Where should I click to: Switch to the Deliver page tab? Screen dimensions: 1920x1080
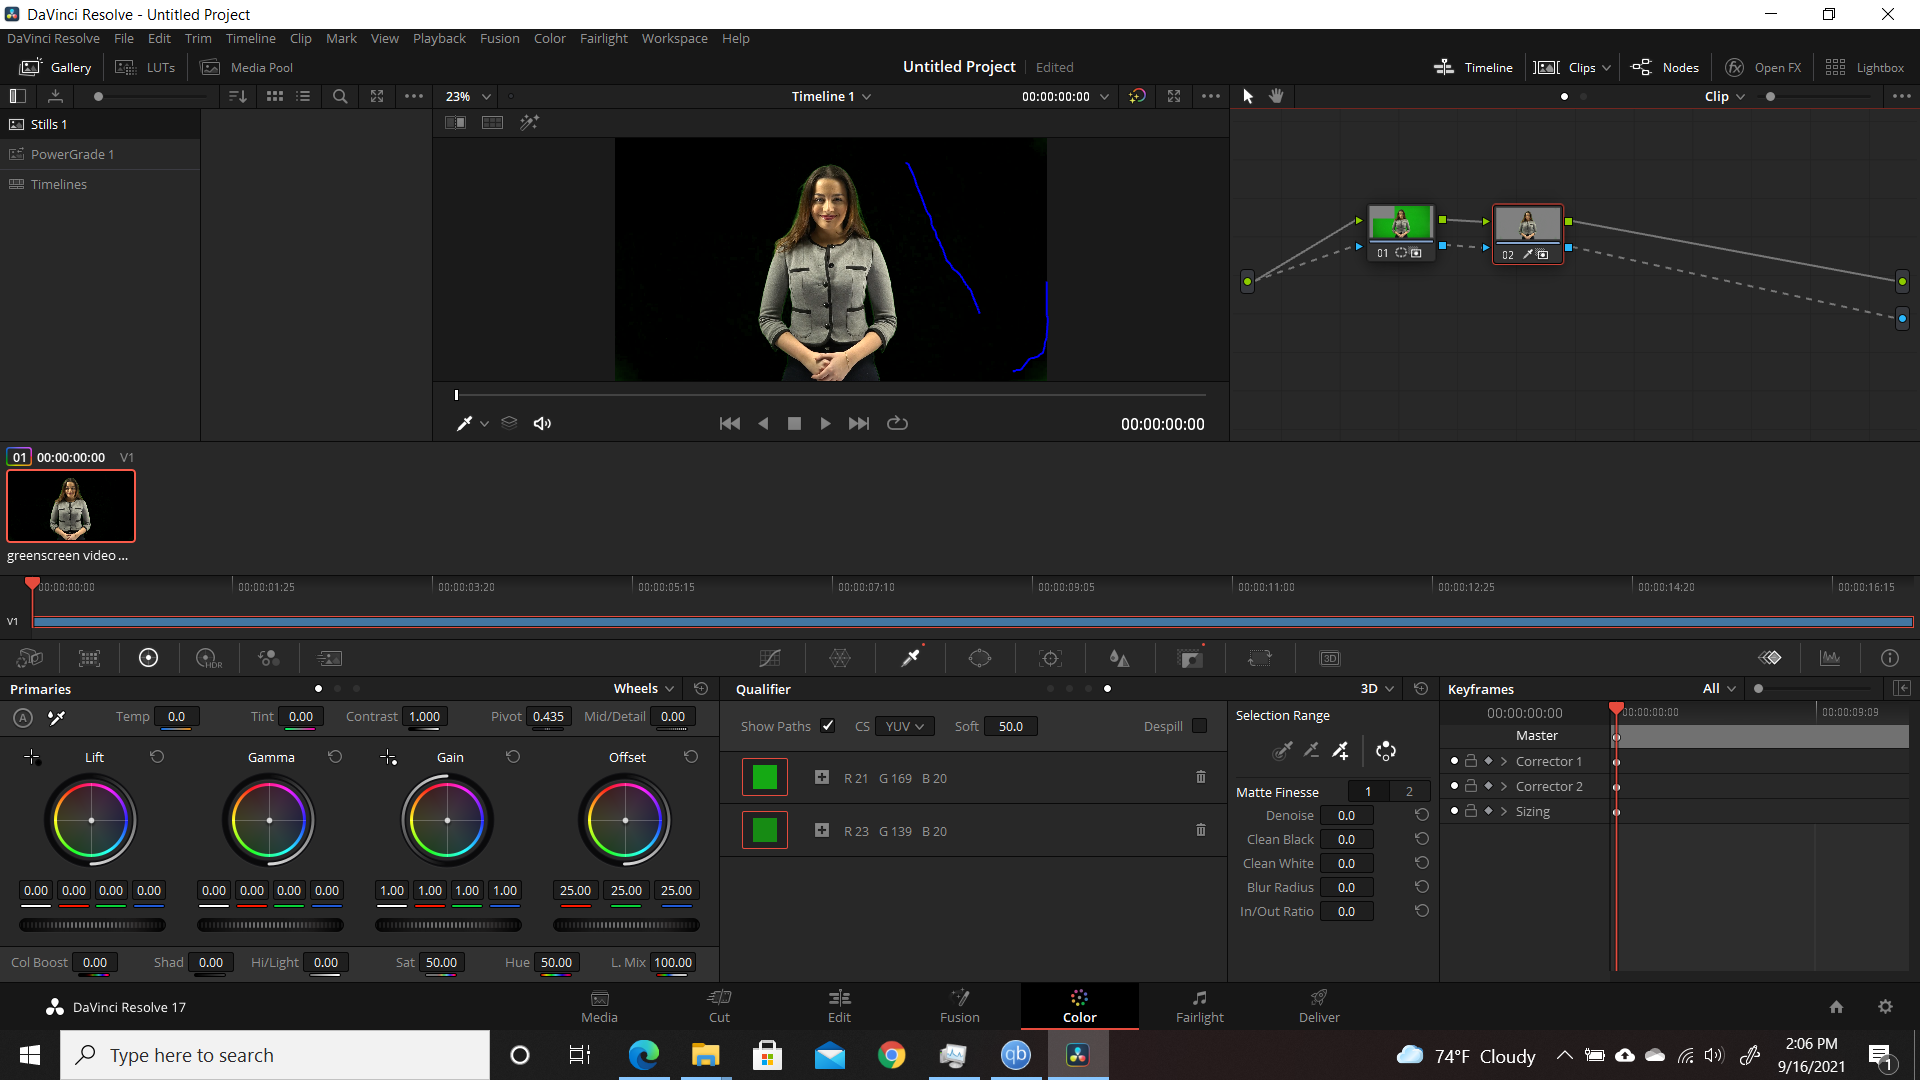click(x=1319, y=1006)
